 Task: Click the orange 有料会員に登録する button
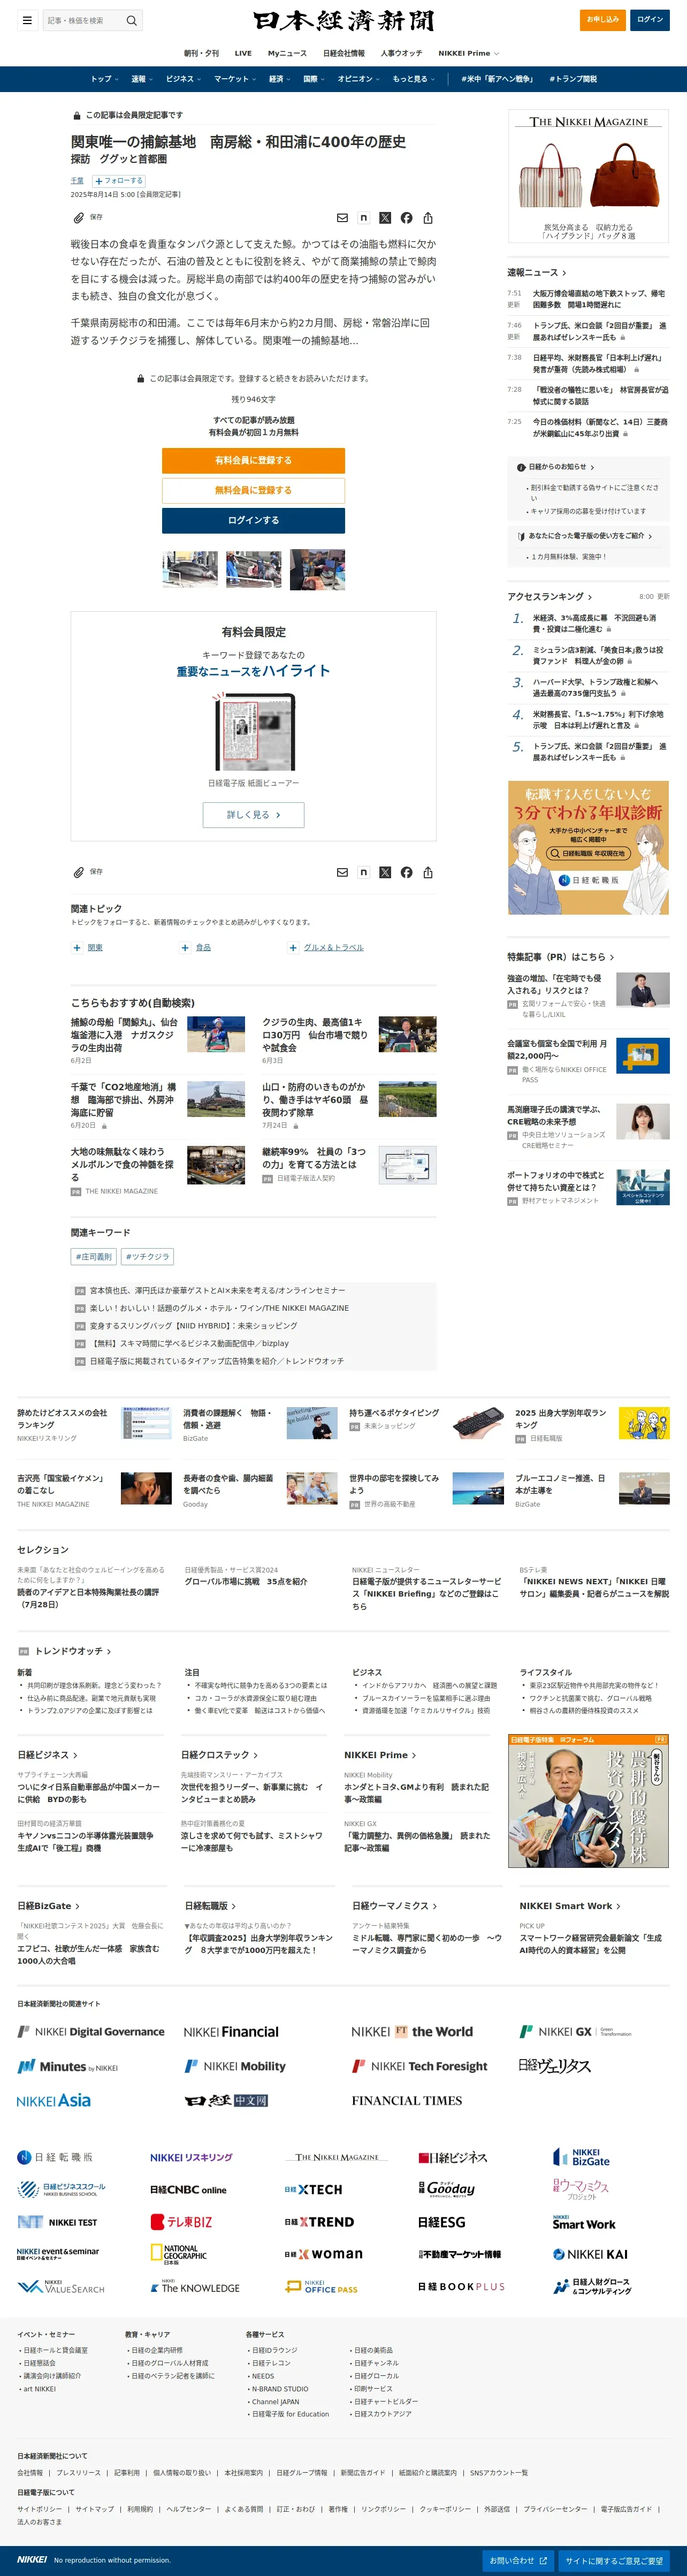(253, 460)
